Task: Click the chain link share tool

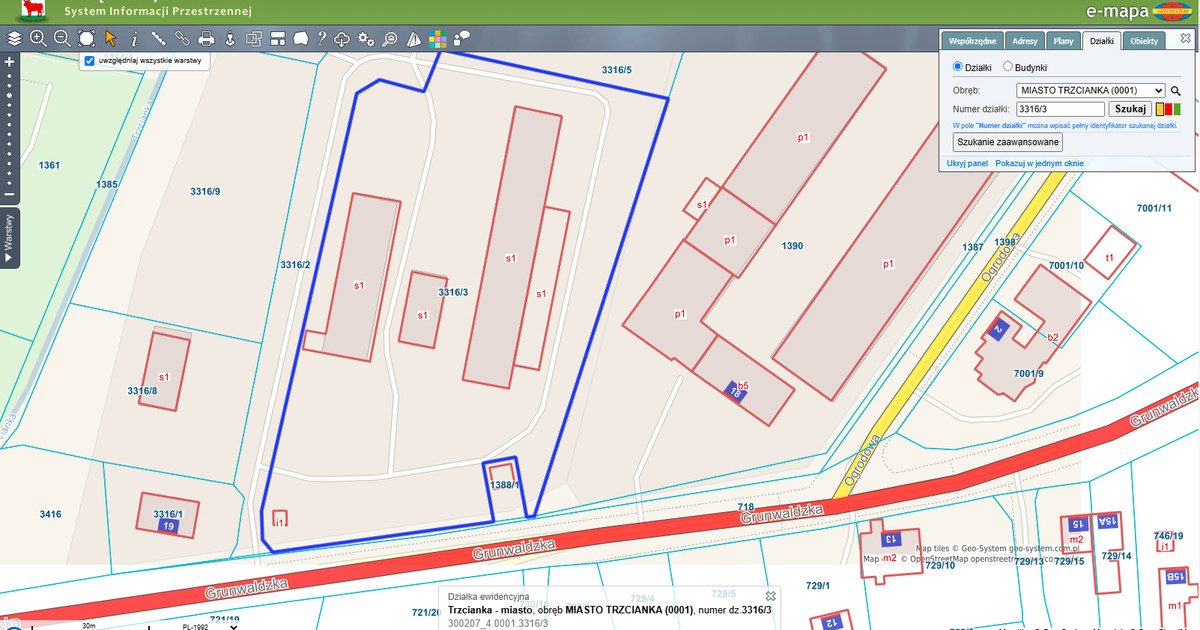Action: tap(182, 39)
